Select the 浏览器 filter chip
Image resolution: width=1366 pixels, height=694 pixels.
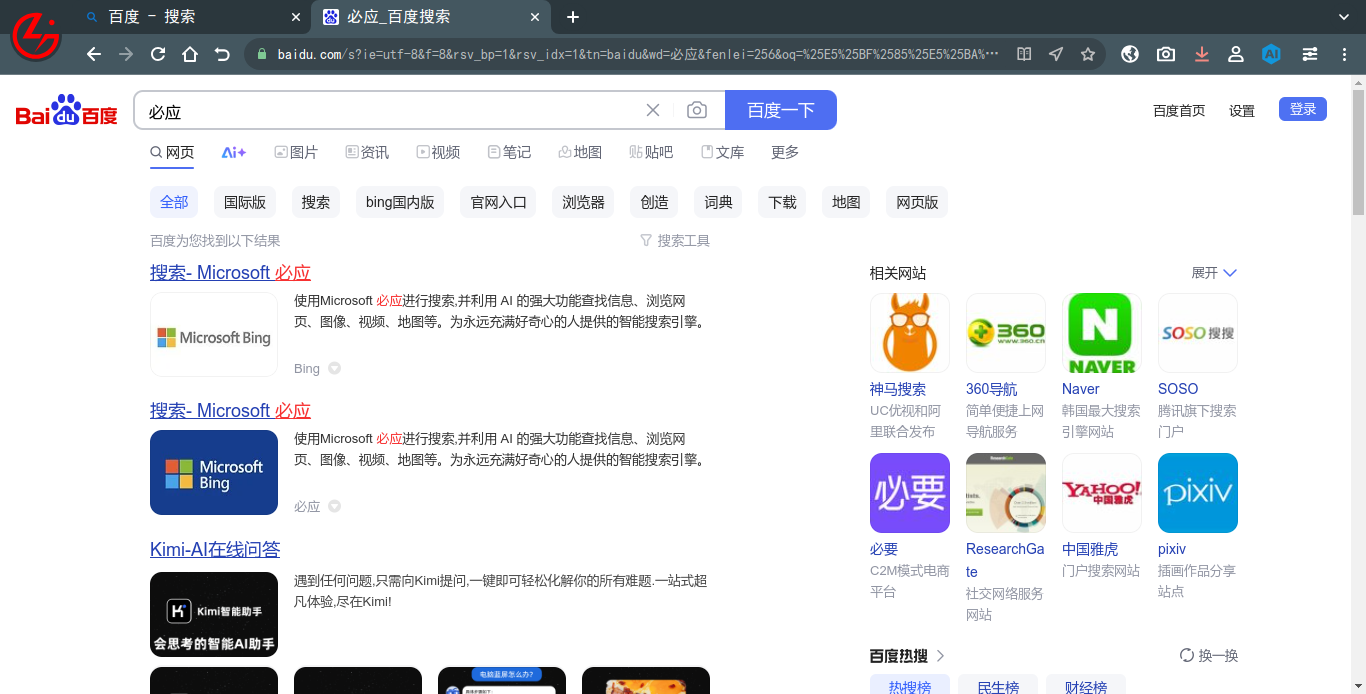583,202
